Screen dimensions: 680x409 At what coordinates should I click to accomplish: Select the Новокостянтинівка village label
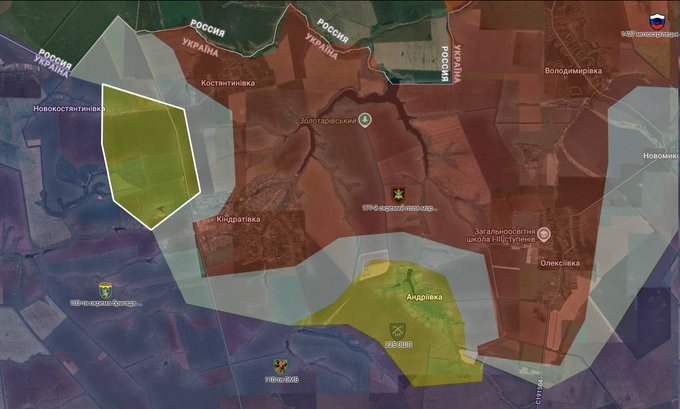pos(69,108)
